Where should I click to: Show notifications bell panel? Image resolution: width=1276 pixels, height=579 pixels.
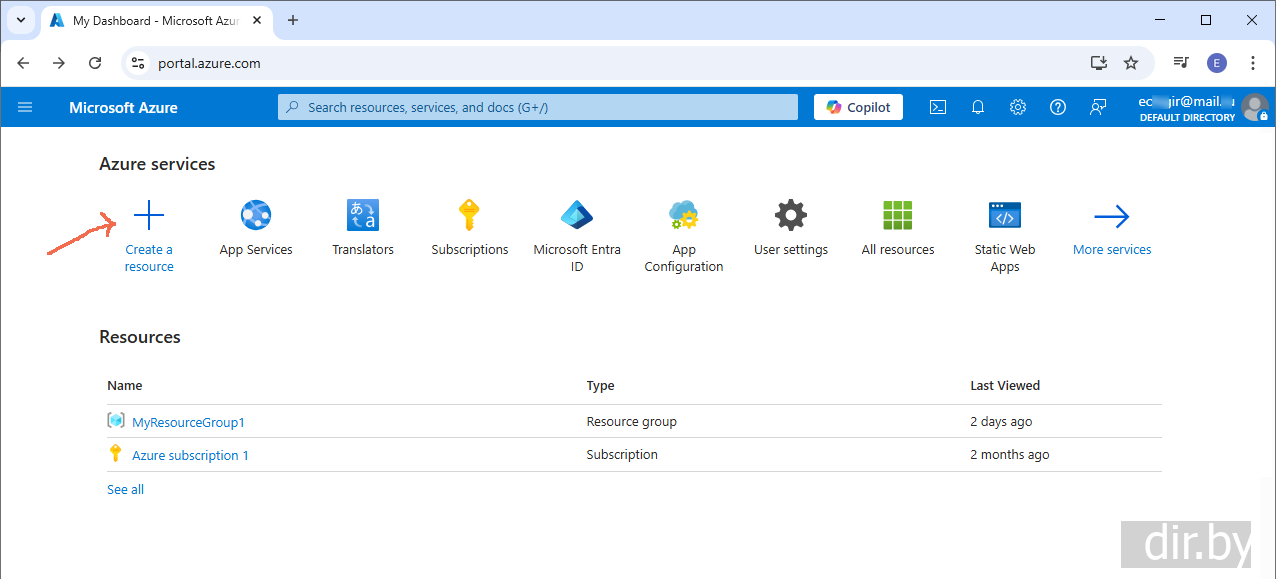click(978, 107)
